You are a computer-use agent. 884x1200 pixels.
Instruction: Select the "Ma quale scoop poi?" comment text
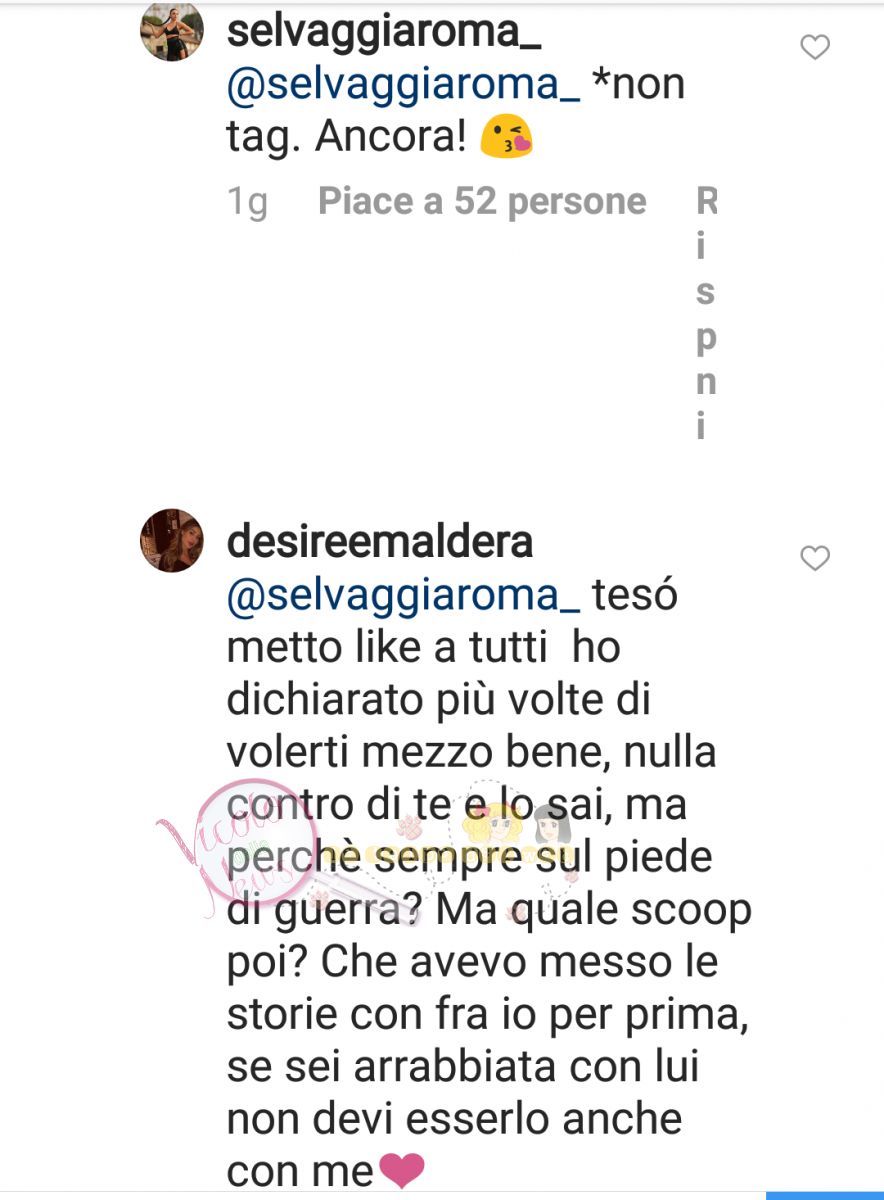490,937
